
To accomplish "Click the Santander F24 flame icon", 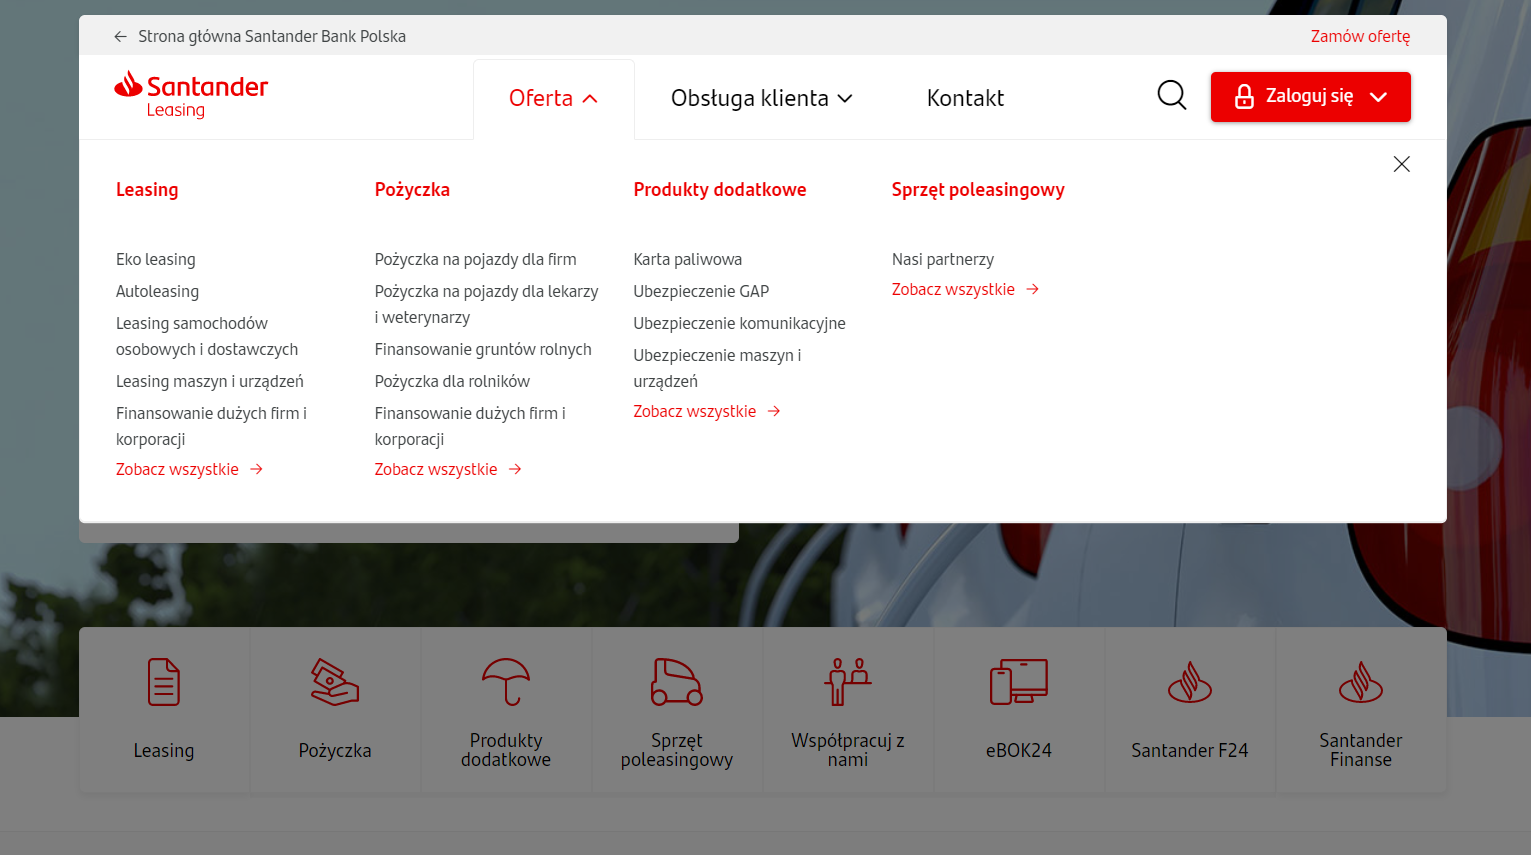I will pos(1189,684).
